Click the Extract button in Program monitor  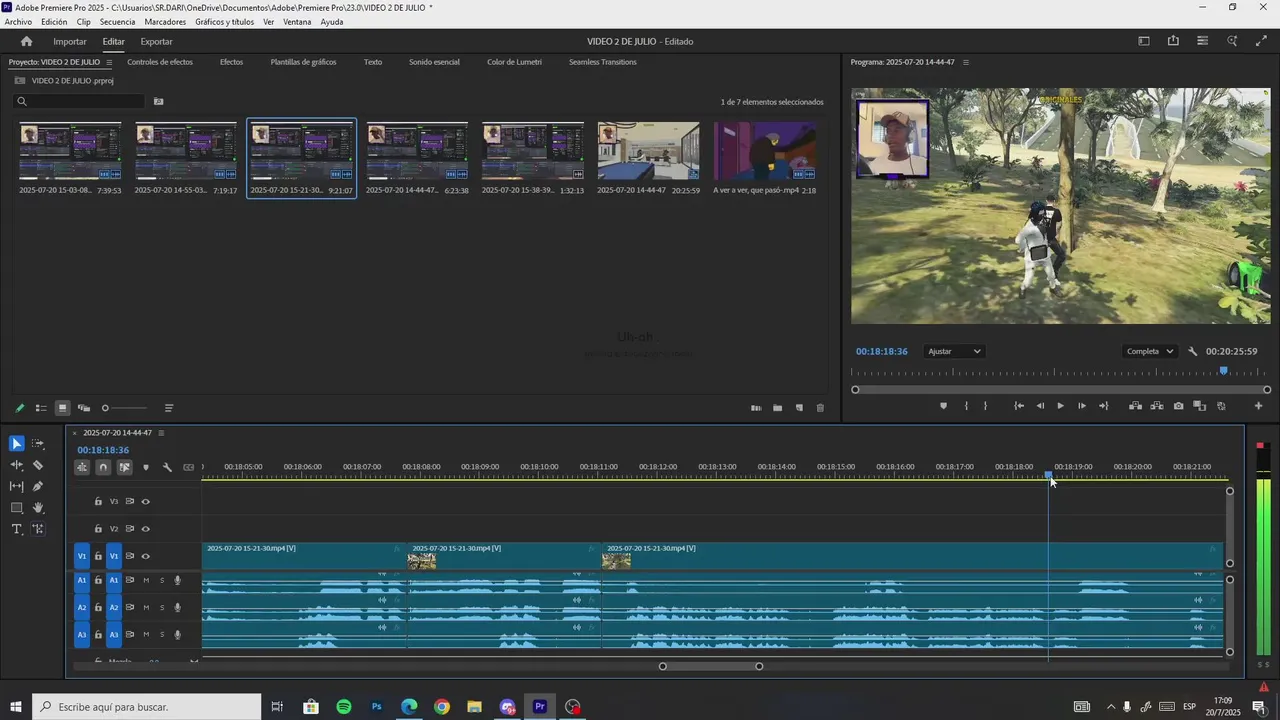pyautogui.click(x=1157, y=406)
